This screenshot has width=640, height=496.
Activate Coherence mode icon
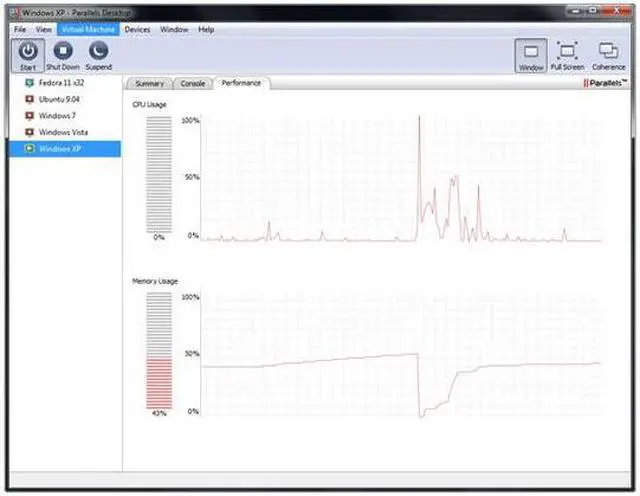pyautogui.click(x=608, y=51)
